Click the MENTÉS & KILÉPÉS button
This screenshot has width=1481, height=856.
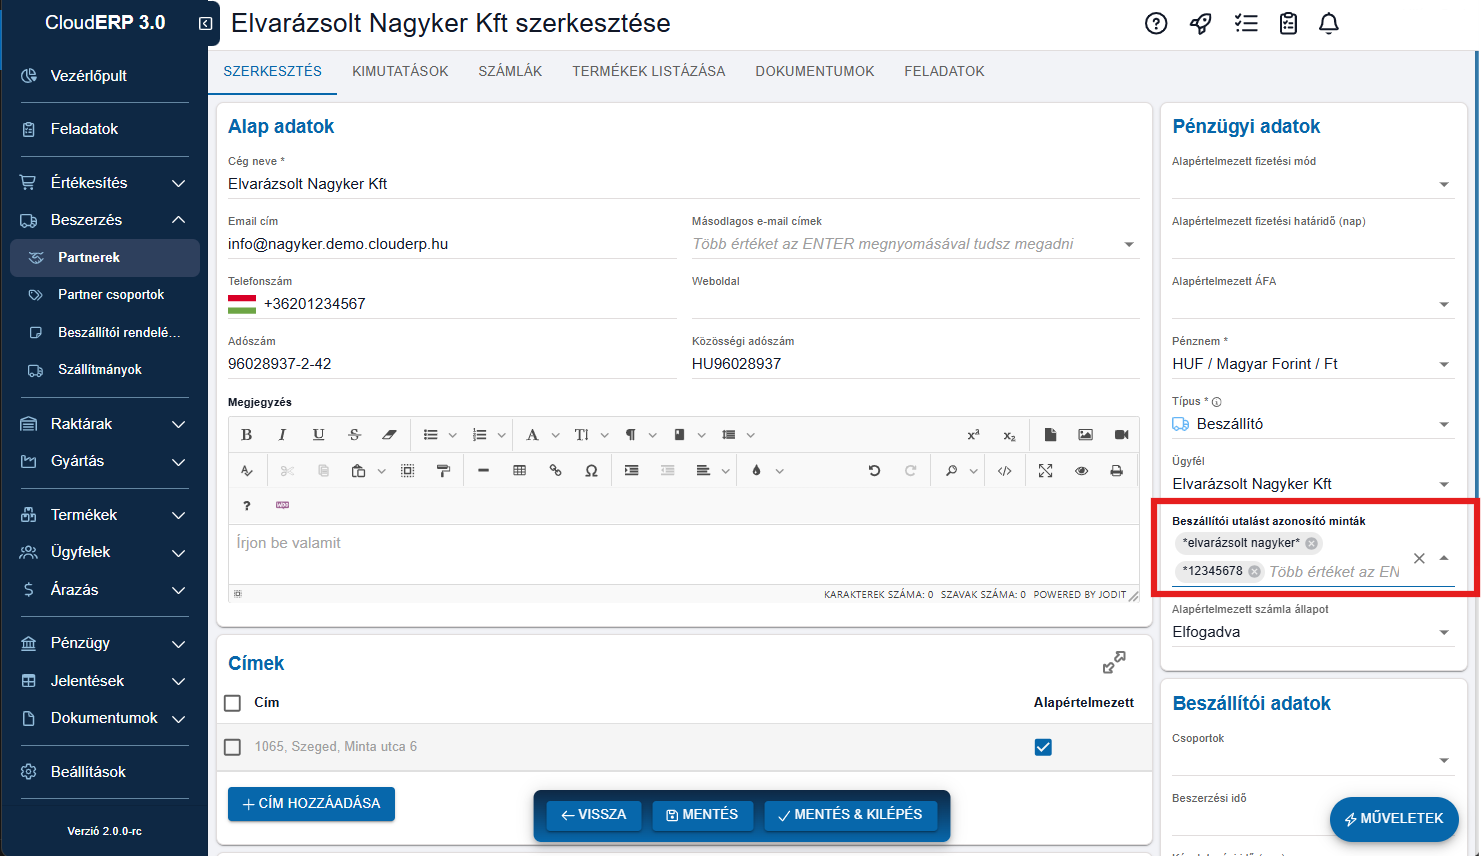click(x=850, y=815)
